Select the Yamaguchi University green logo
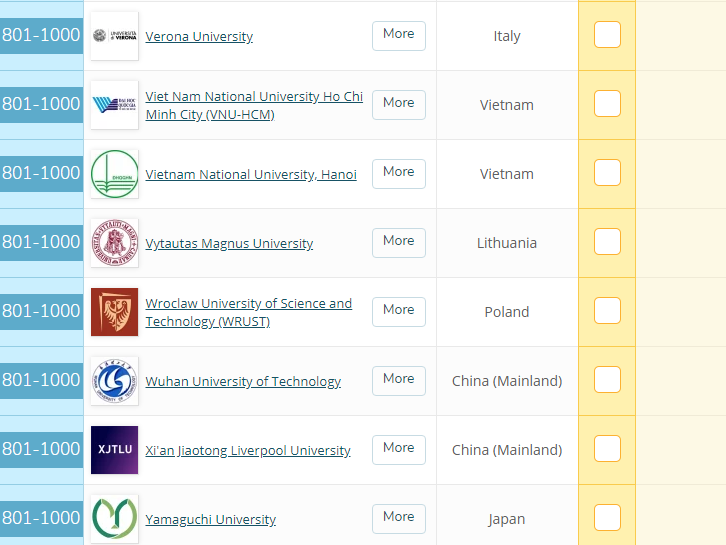The width and height of the screenshot is (726, 545). coord(114,519)
